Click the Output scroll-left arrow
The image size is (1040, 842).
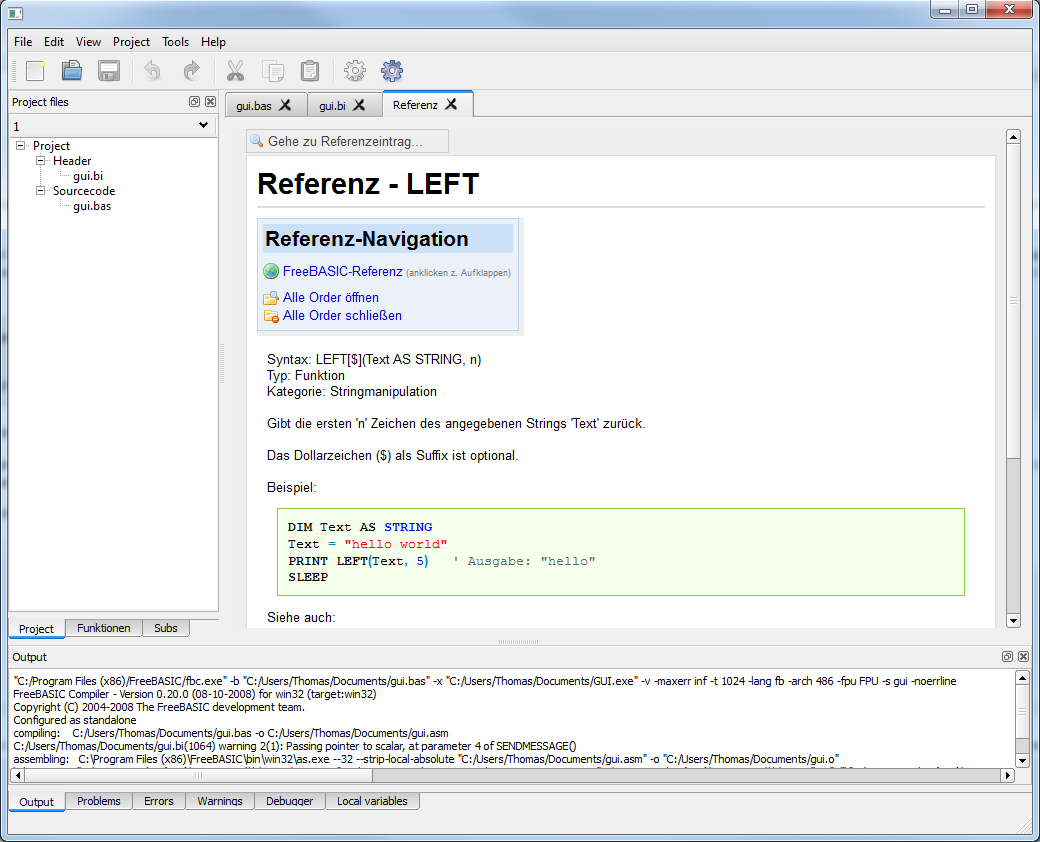[18, 775]
